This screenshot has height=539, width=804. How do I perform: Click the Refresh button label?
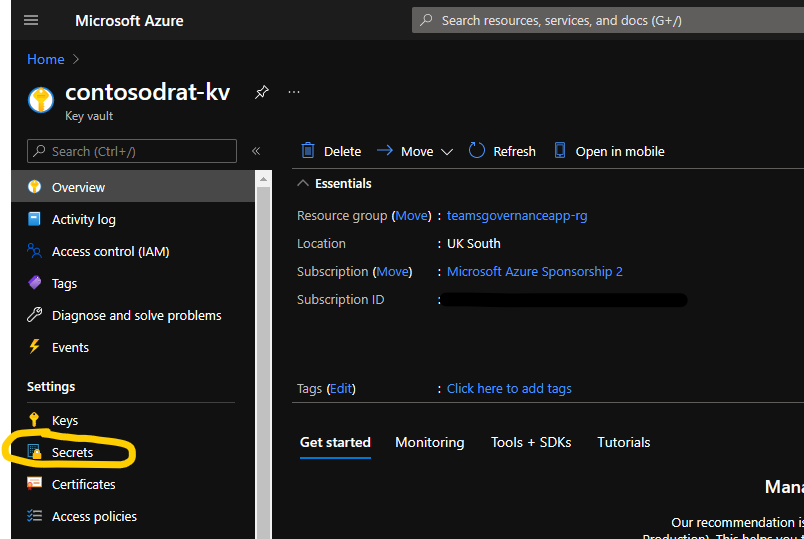click(x=514, y=151)
